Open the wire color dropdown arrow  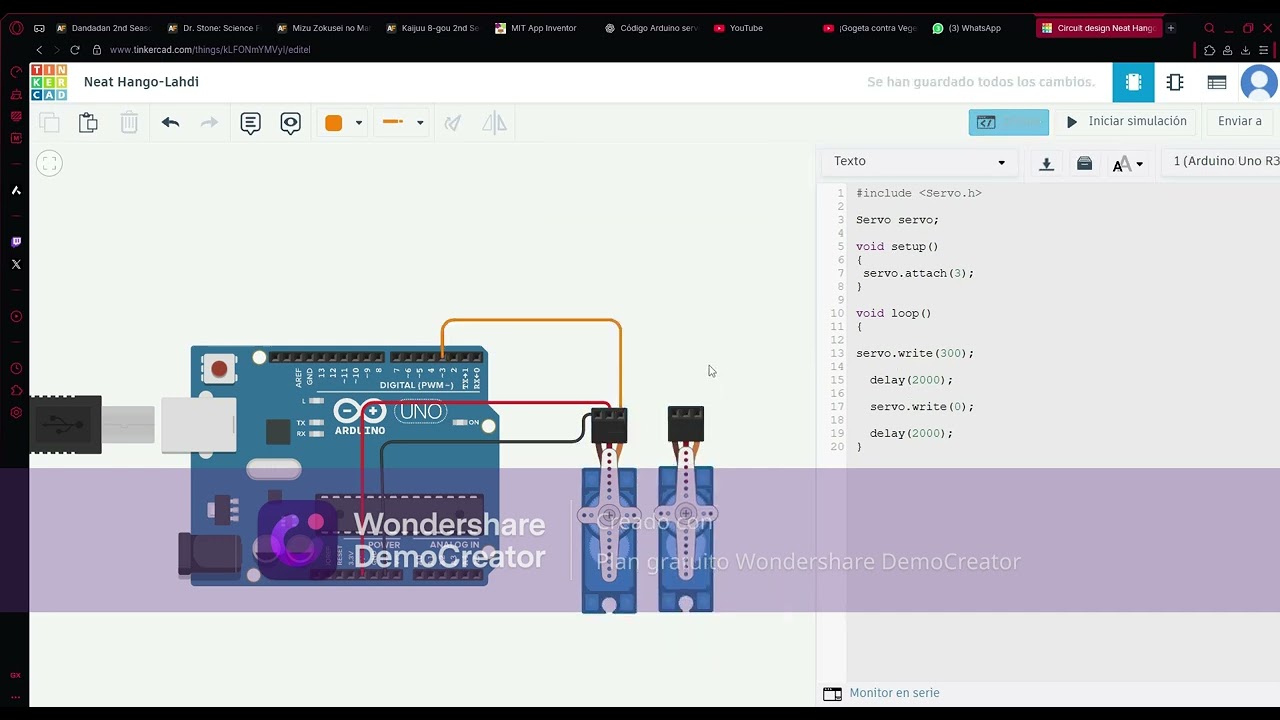tap(358, 123)
